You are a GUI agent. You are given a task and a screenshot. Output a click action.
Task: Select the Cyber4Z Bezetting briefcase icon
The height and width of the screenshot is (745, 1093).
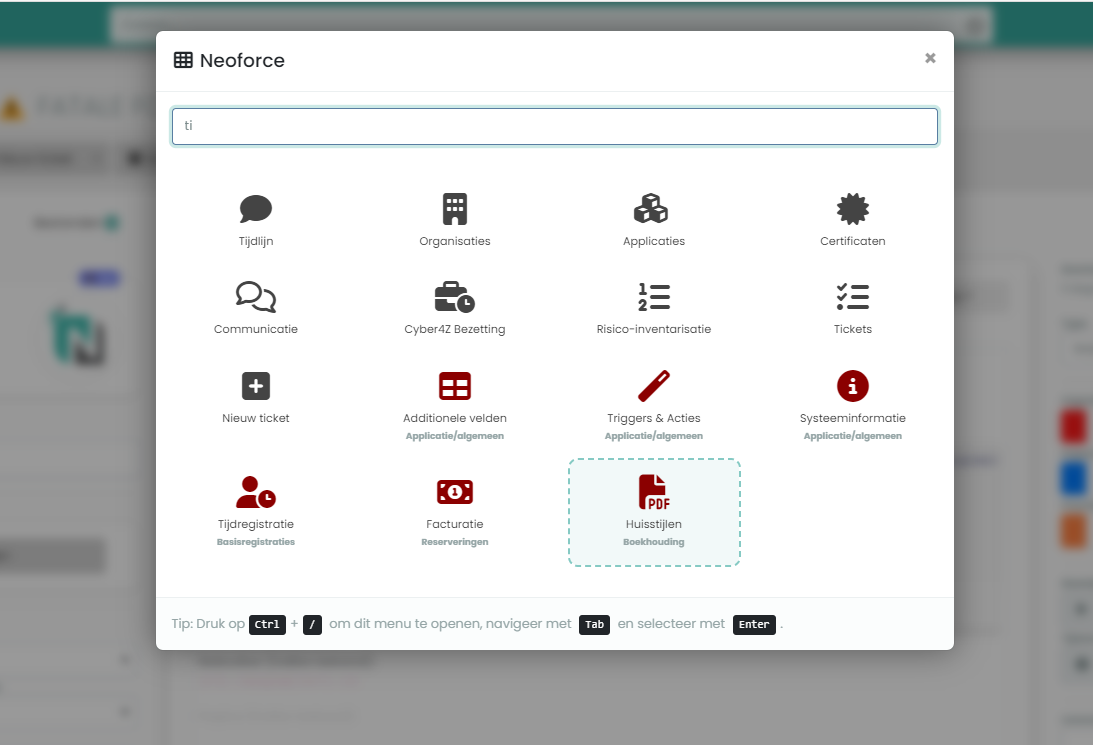click(455, 297)
